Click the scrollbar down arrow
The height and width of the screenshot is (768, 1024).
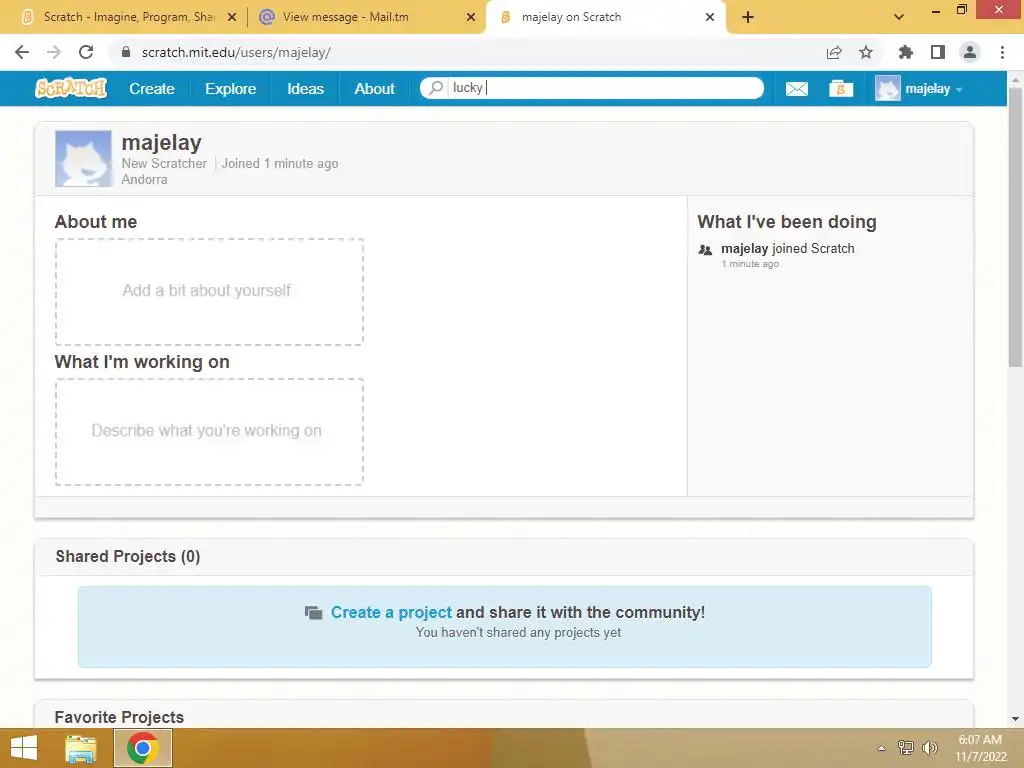tap(1016, 719)
